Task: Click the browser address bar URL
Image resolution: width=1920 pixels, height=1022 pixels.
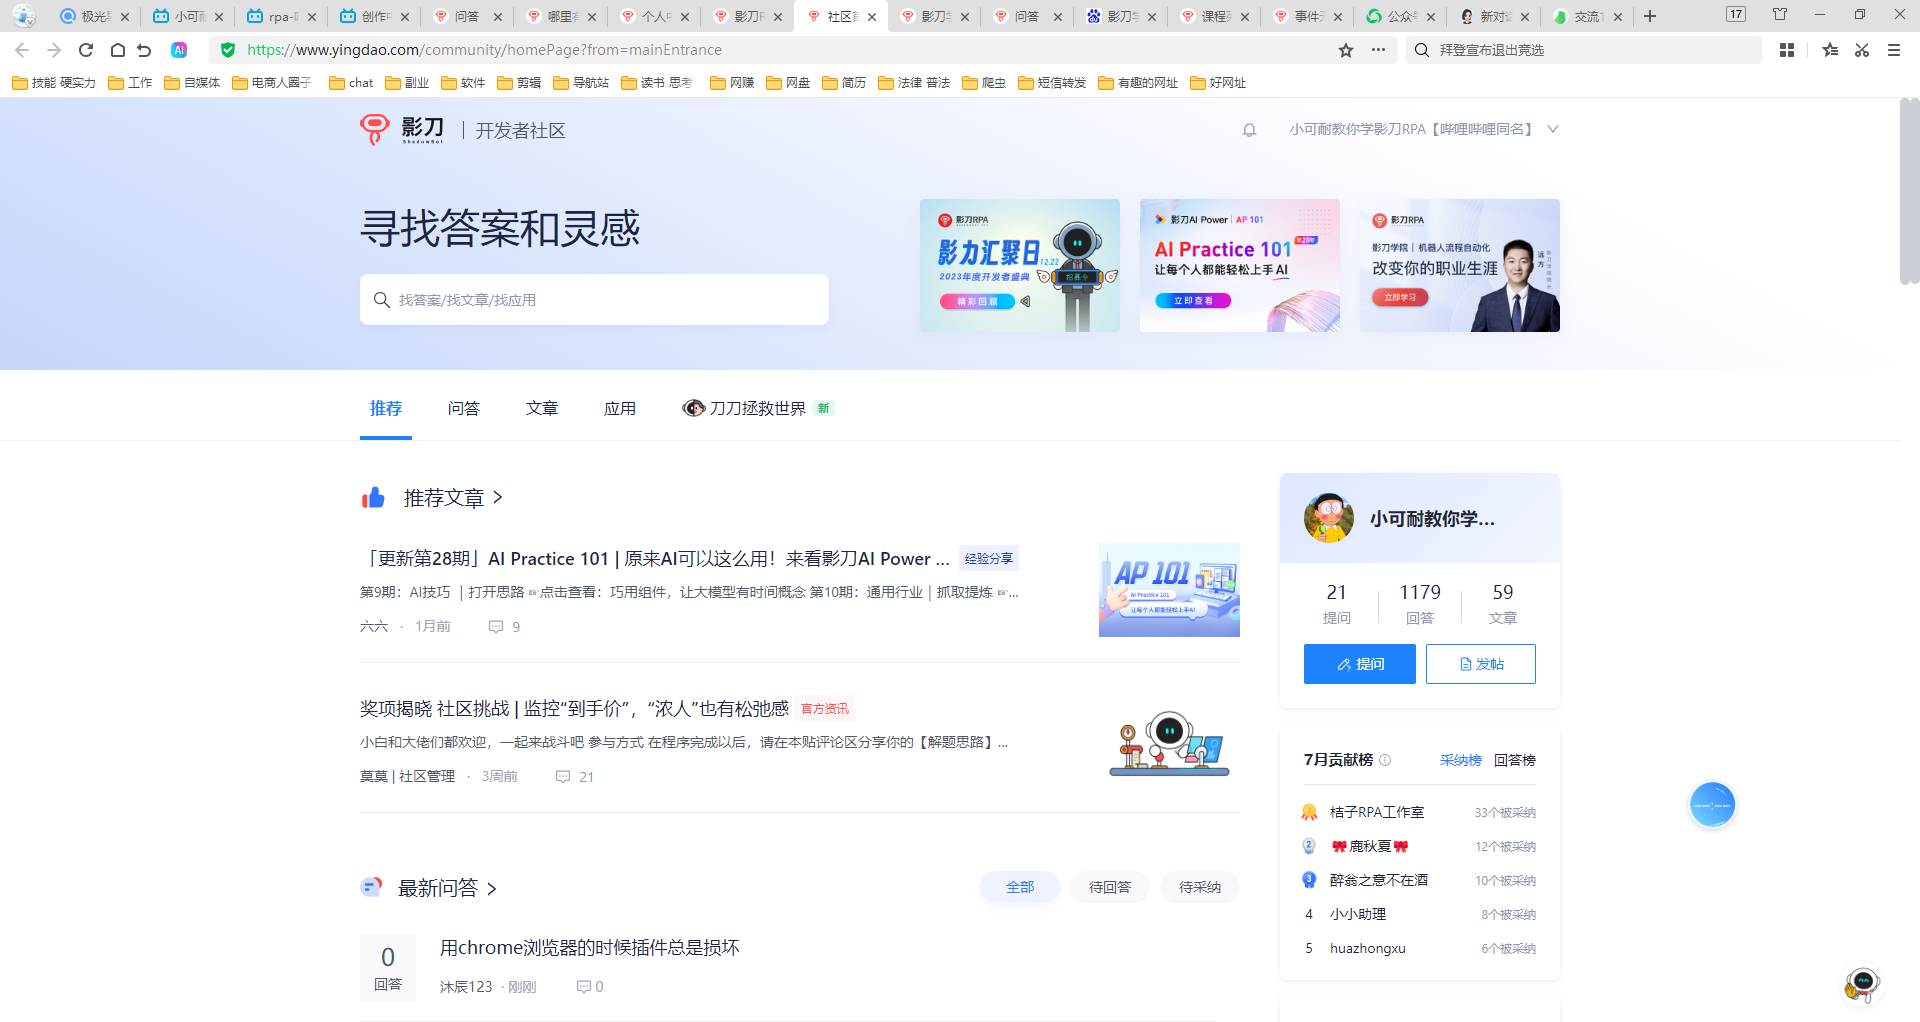Action: (x=484, y=50)
